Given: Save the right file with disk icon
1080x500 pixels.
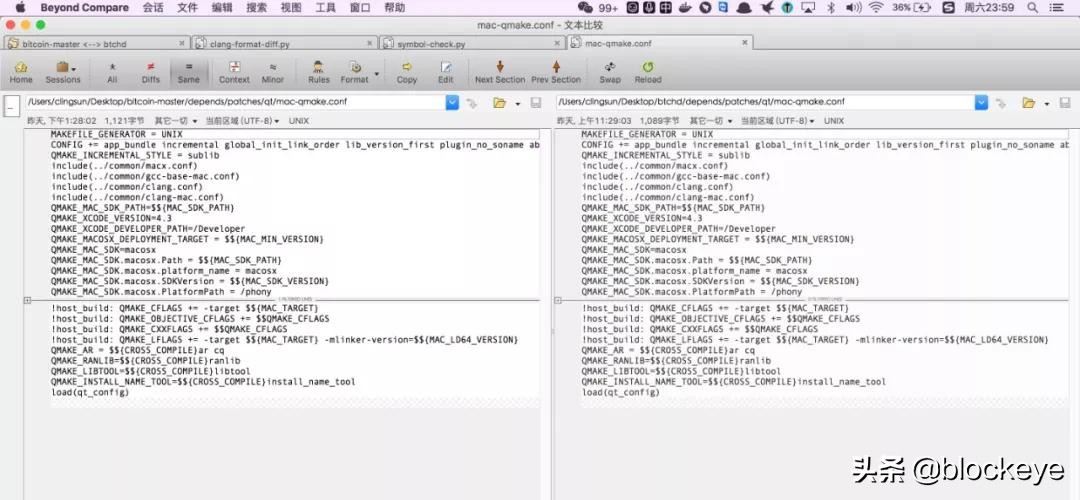Looking at the screenshot, I should coord(1066,103).
